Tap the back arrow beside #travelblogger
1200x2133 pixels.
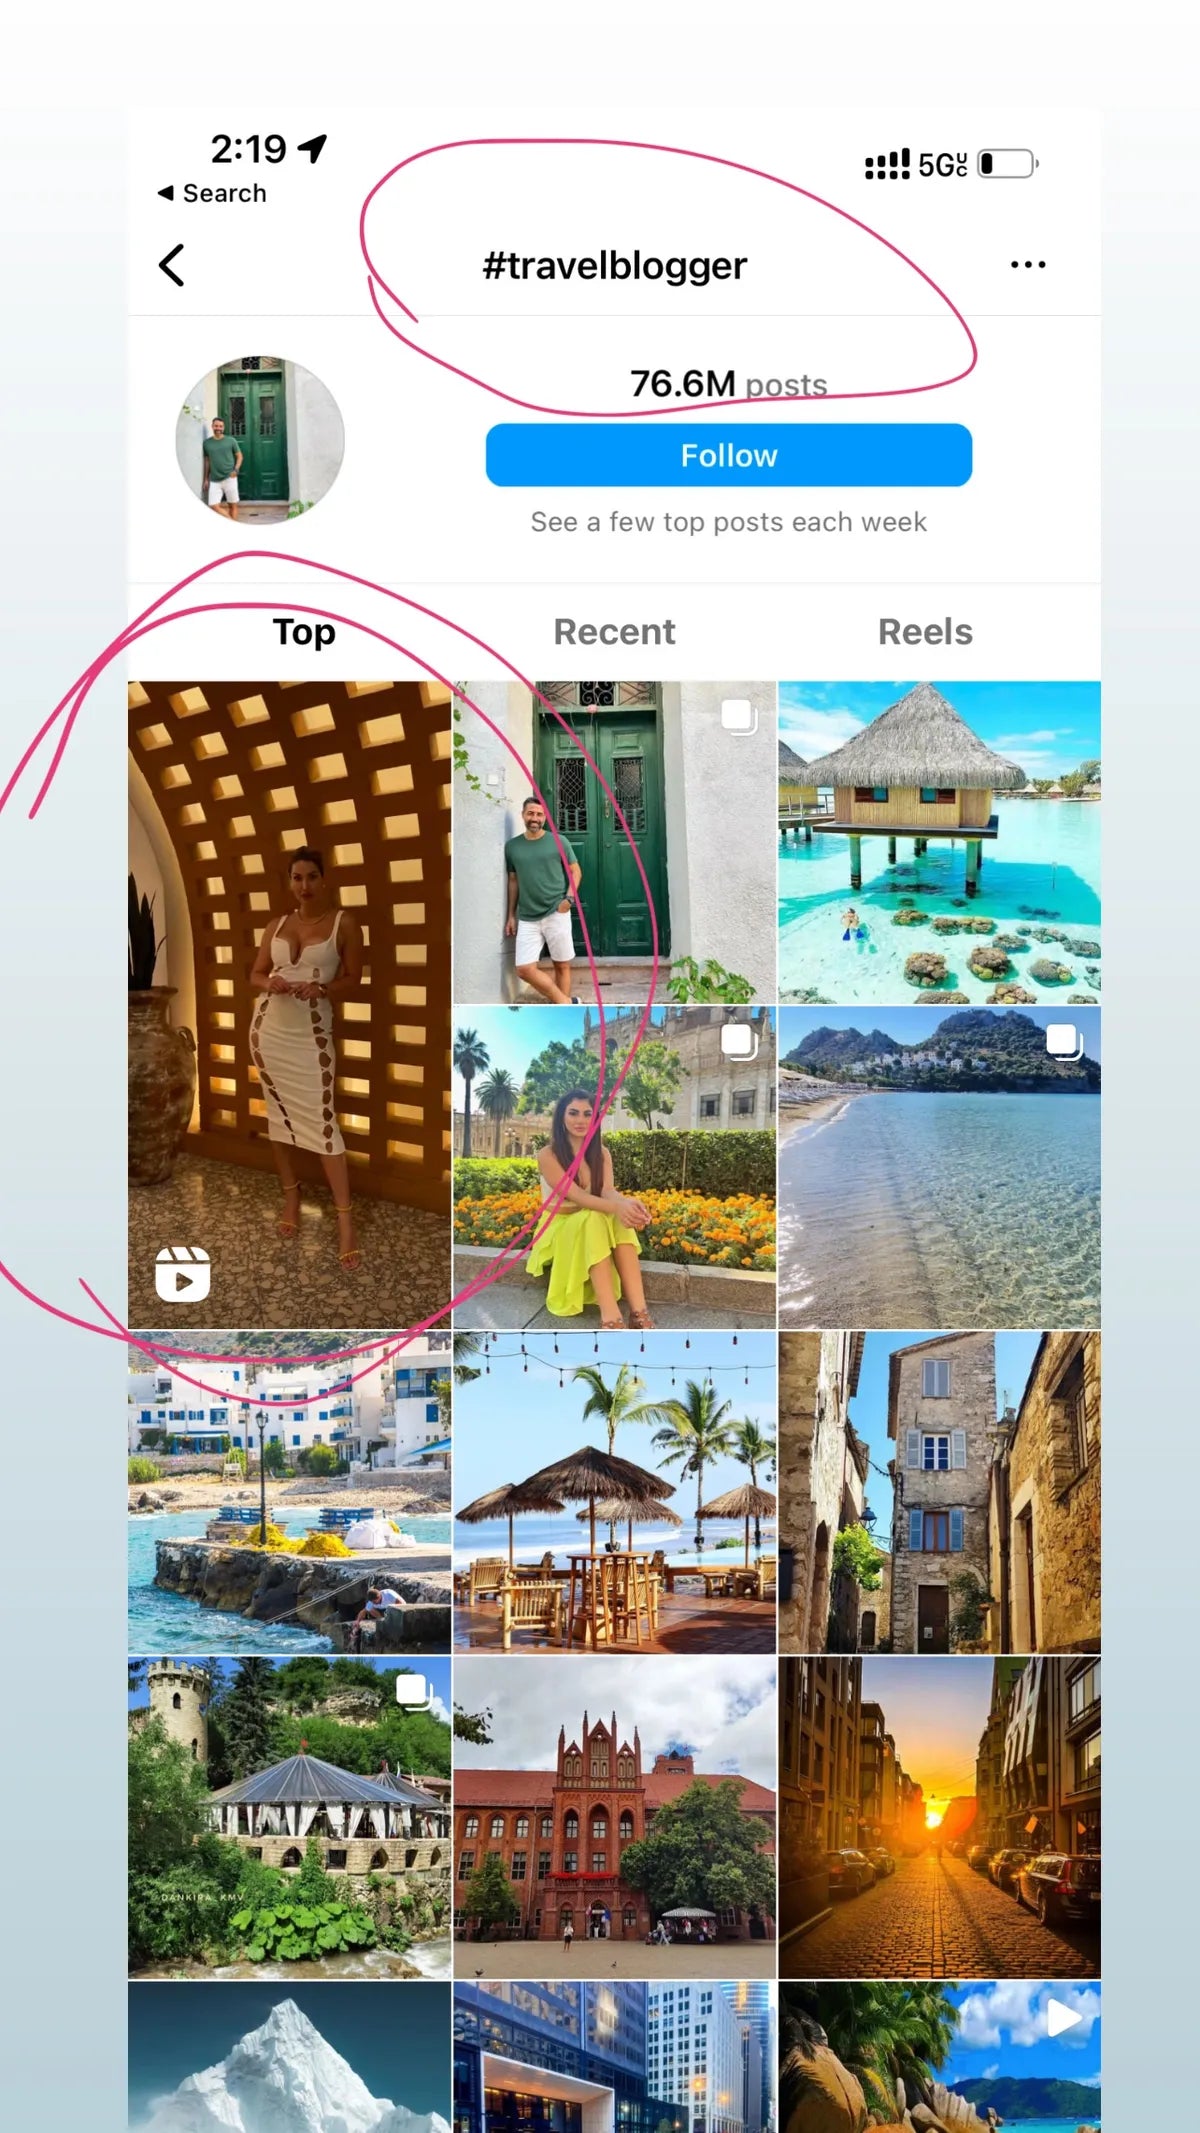click(172, 265)
